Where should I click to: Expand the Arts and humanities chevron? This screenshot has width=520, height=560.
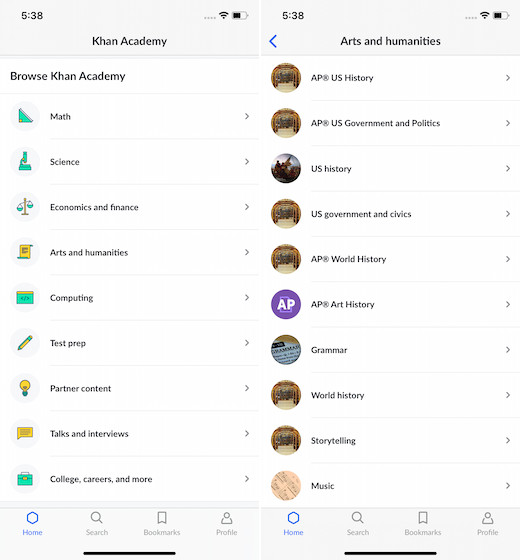(247, 252)
